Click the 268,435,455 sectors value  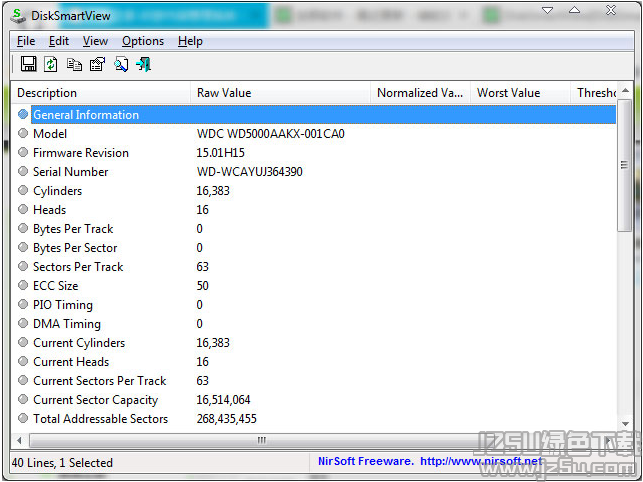pos(226,418)
